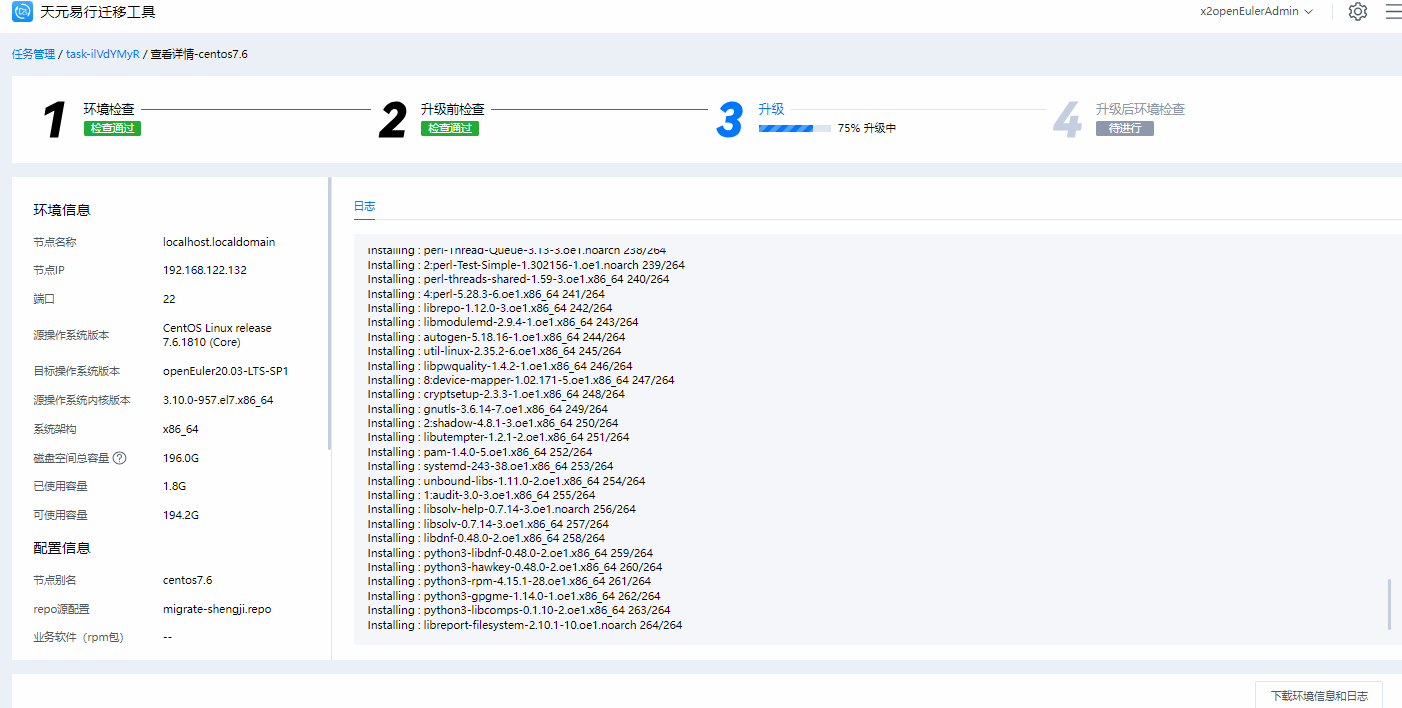Click log line 4:perl-5.28.3-6
Screen dimensions: 1402x708
pyautogui.click(x=486, y=294)
